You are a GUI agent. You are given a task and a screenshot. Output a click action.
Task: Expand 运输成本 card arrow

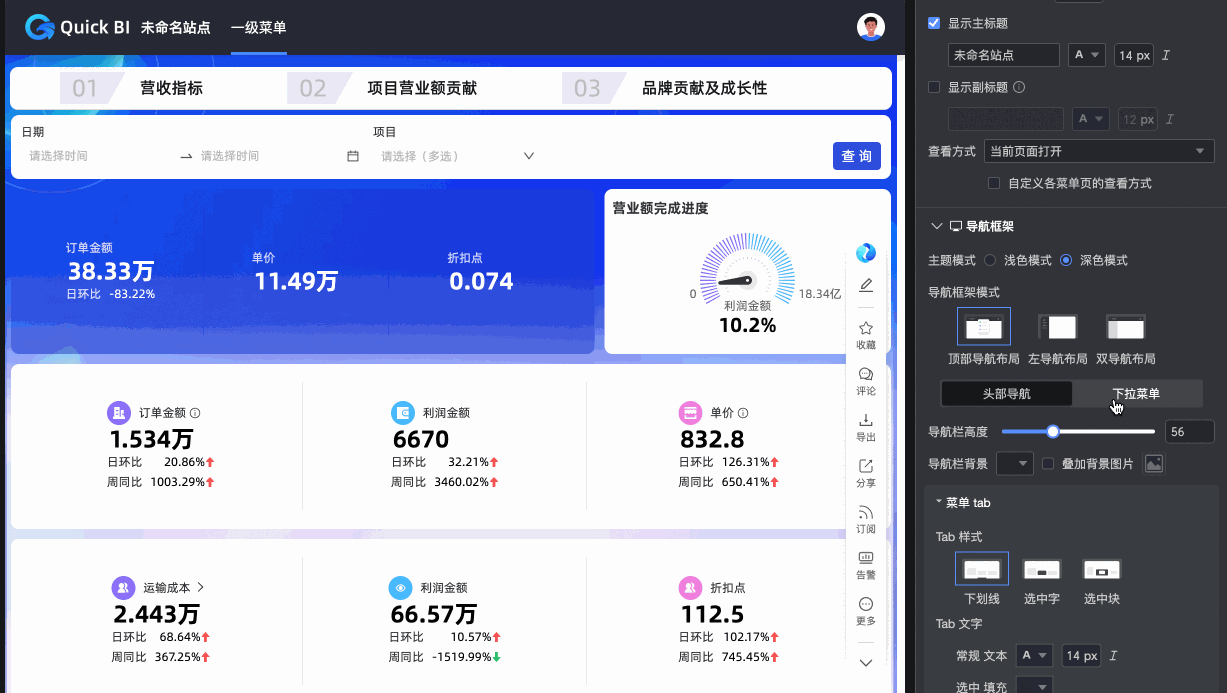(200, 587)
